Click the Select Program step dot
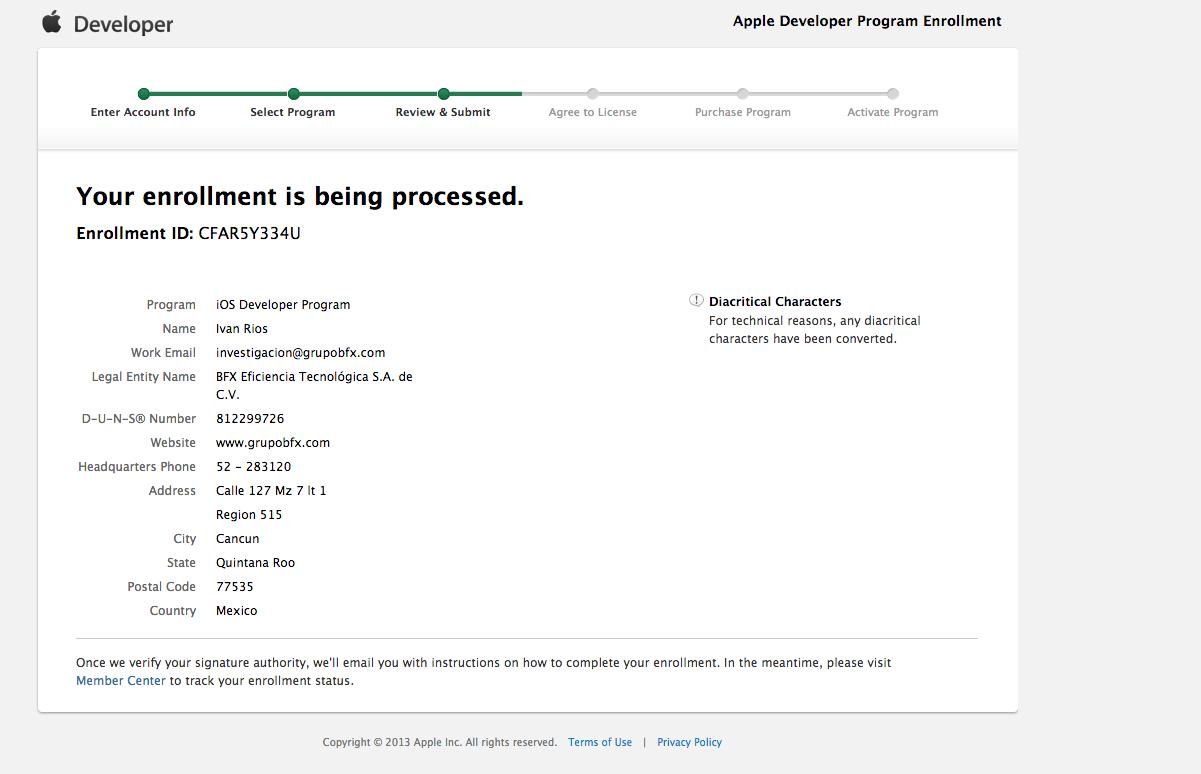Screen dimensions: 1201x774 293,94
